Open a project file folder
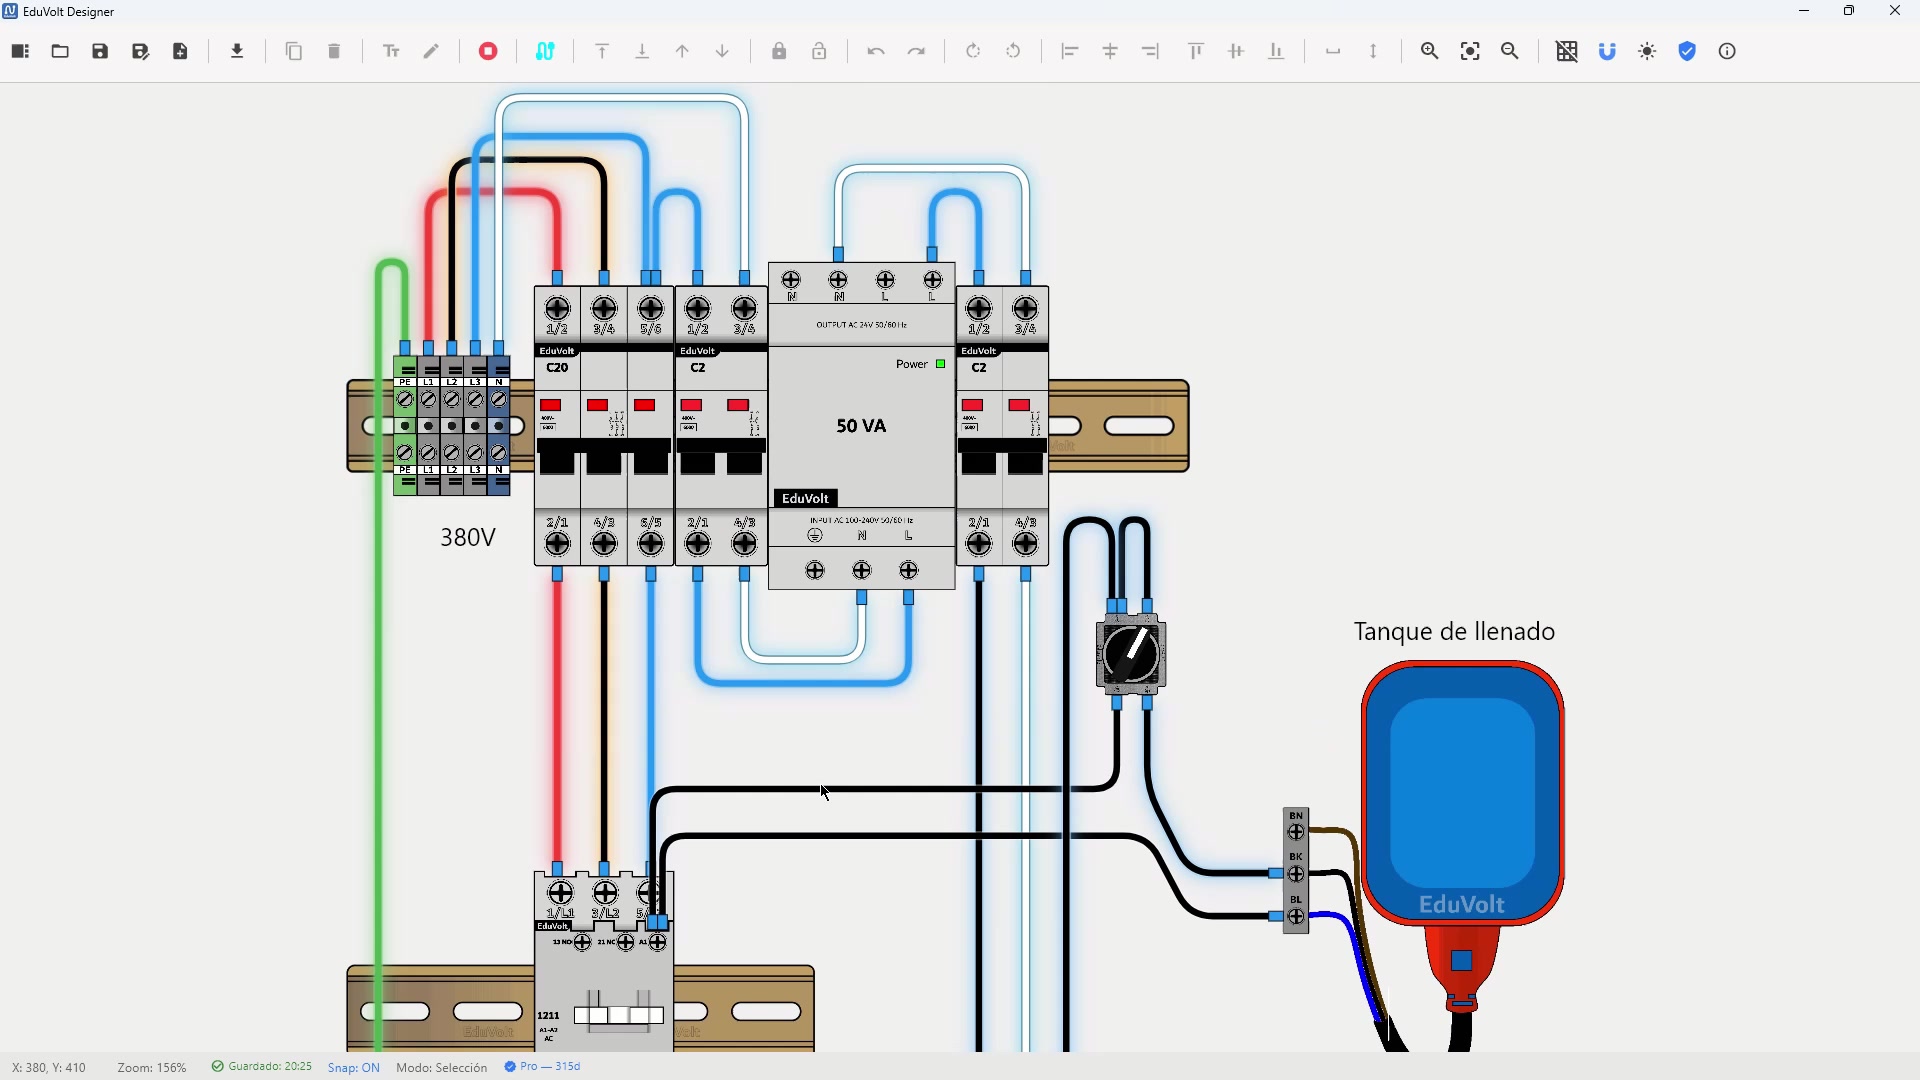This screenshot has height=1080, width=1920. (x=60, y=51)
